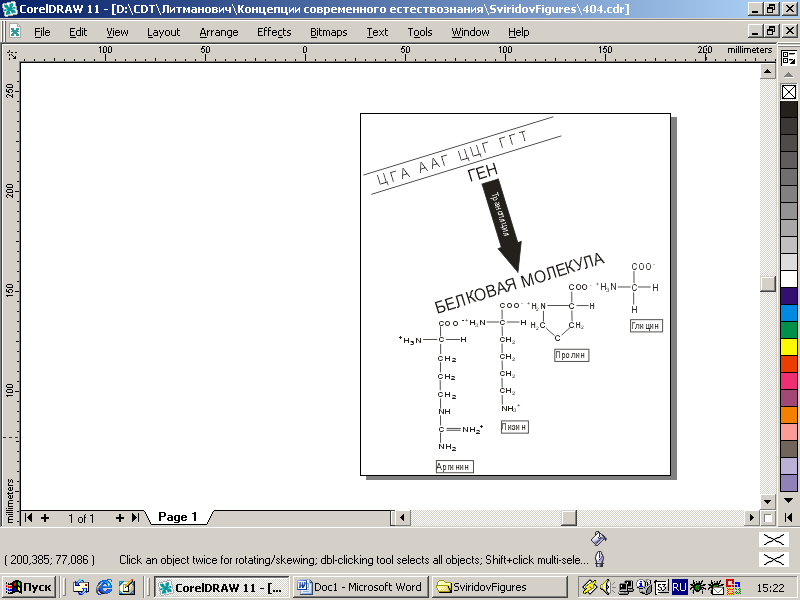The width and height of the screenshot is (800, 600).
Task: Pick the yellow swatch in the color palette
Action: (789, 346)
